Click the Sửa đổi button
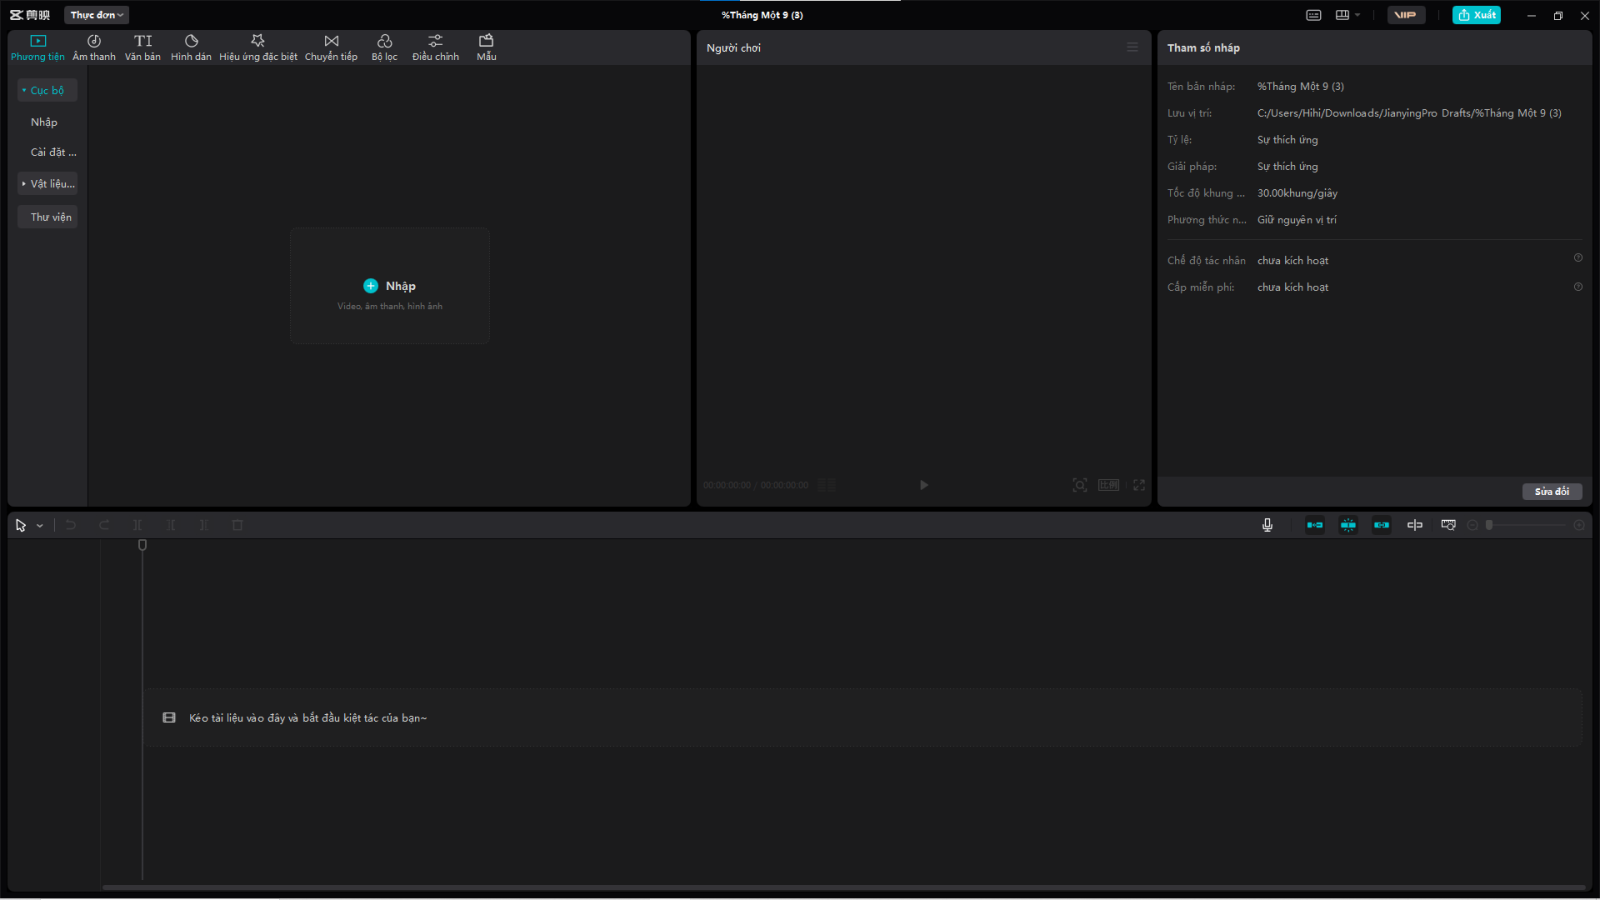 pos(1552,491)
